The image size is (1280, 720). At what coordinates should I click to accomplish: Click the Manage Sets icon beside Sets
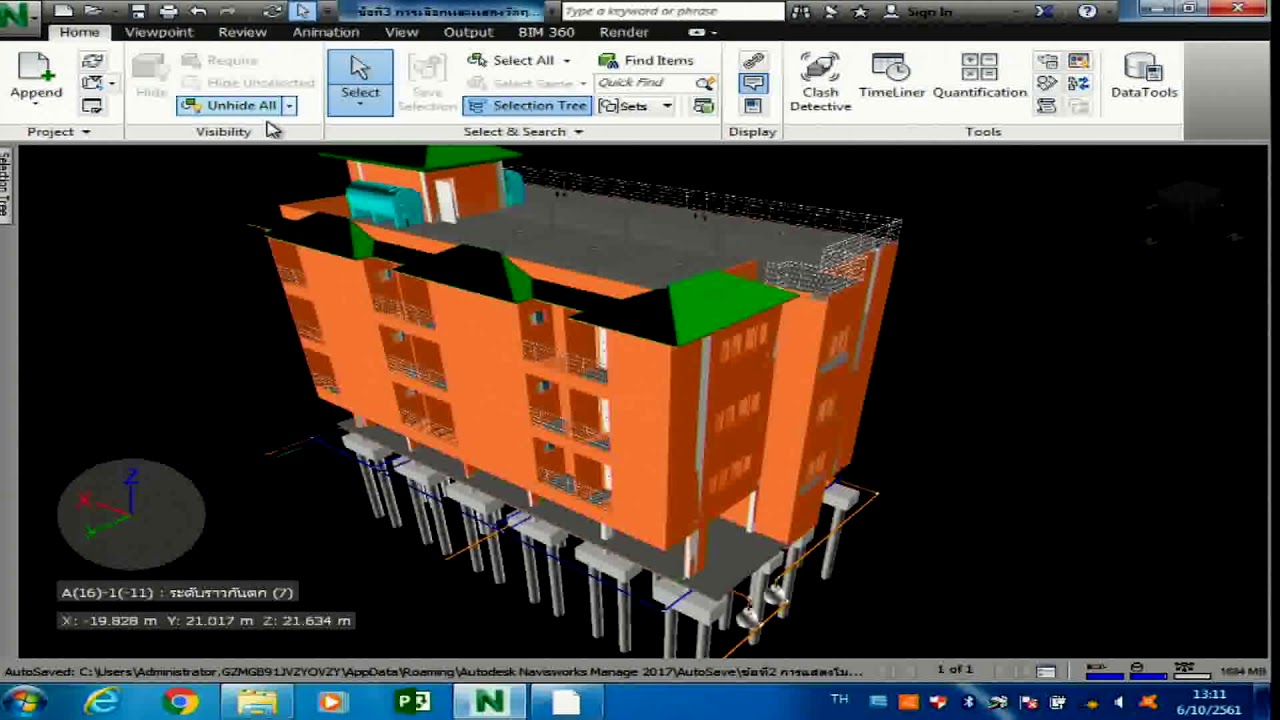tap(704, 105)
